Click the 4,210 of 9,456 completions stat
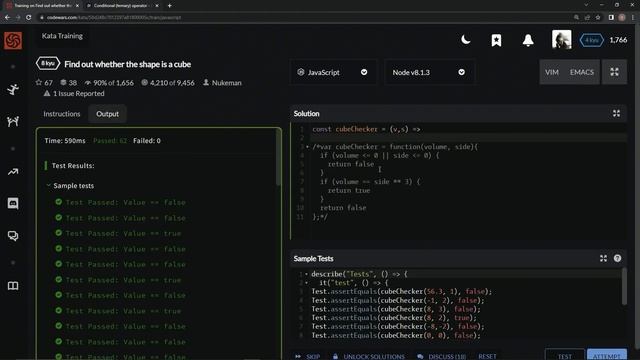 168,82
